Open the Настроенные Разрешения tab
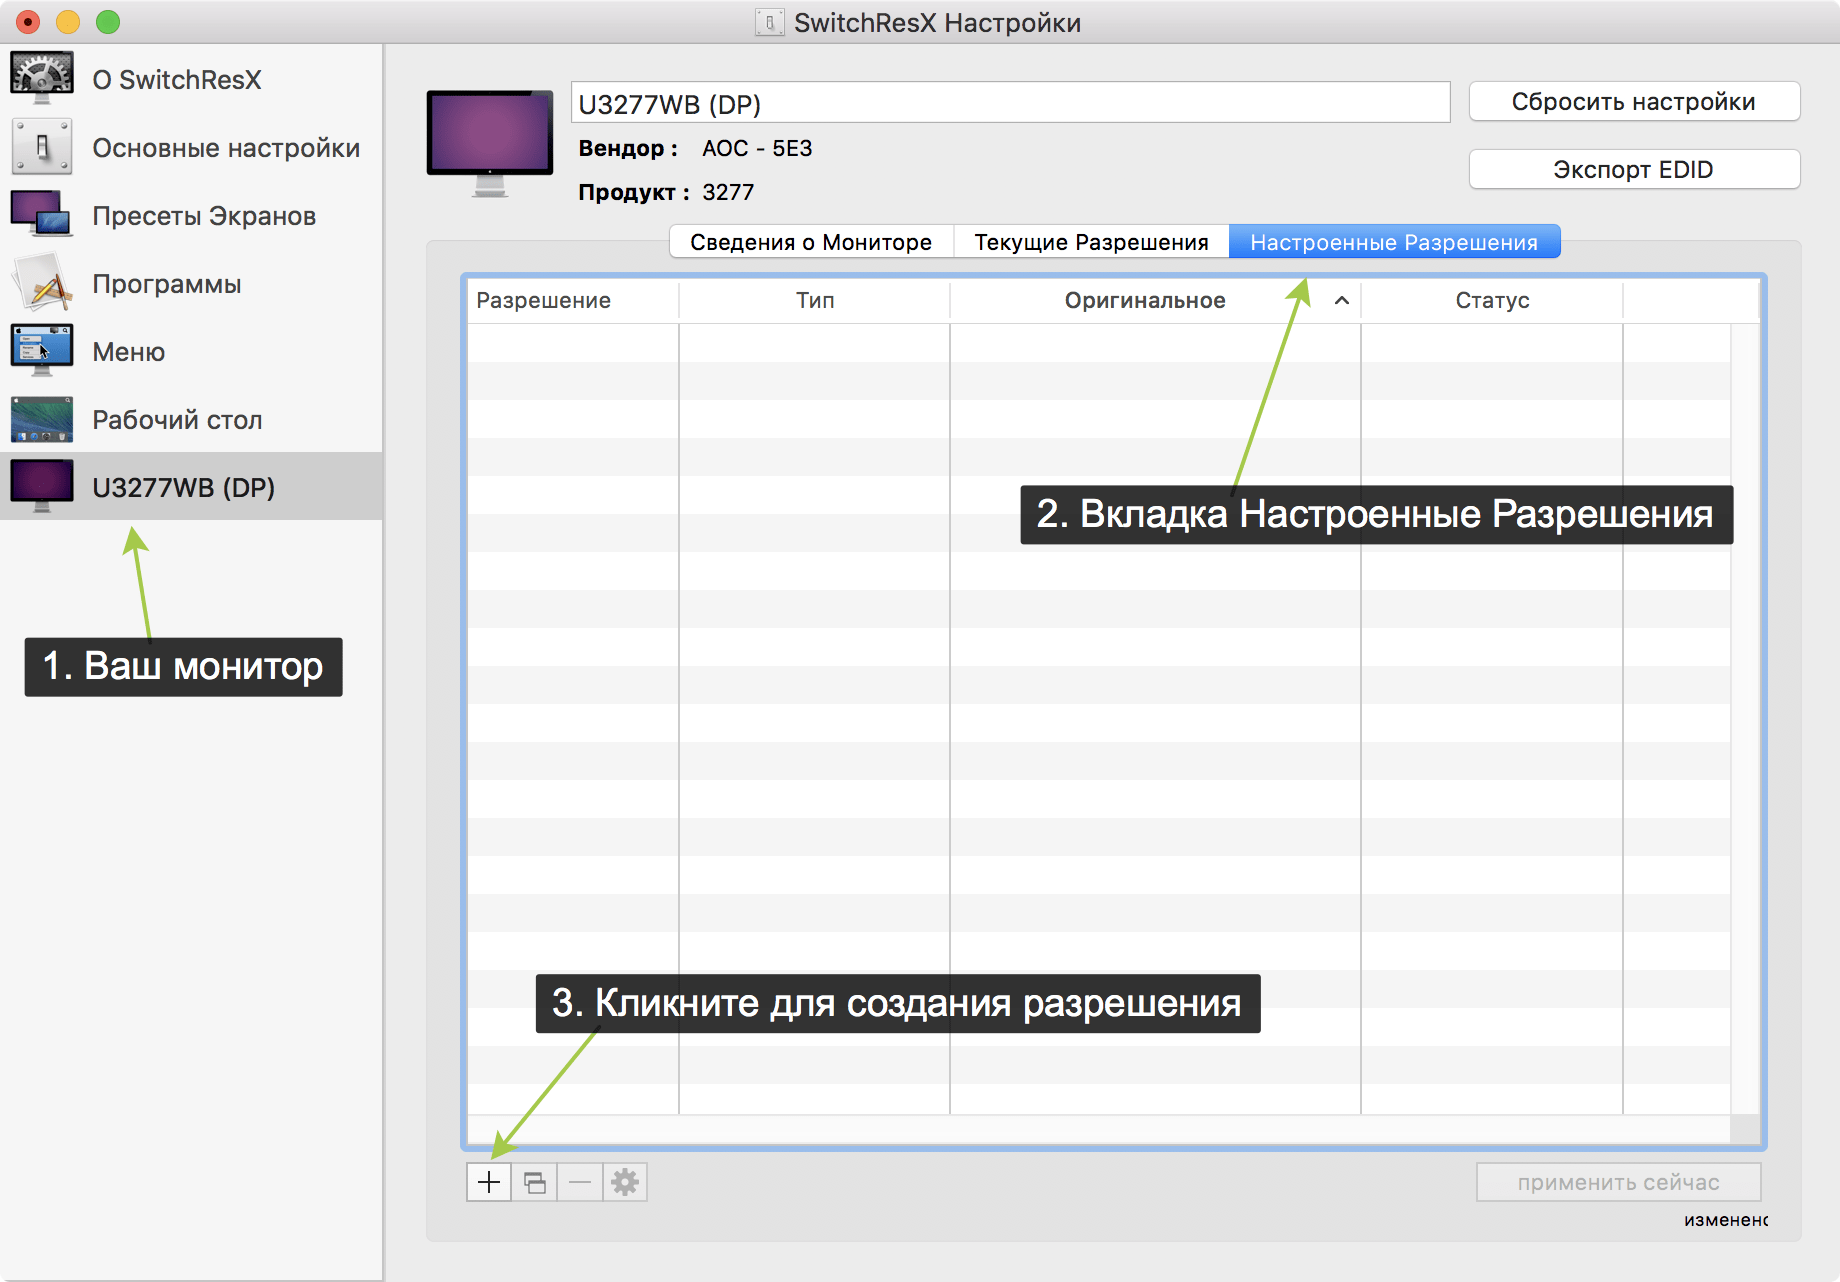 tap(1394, 242)
